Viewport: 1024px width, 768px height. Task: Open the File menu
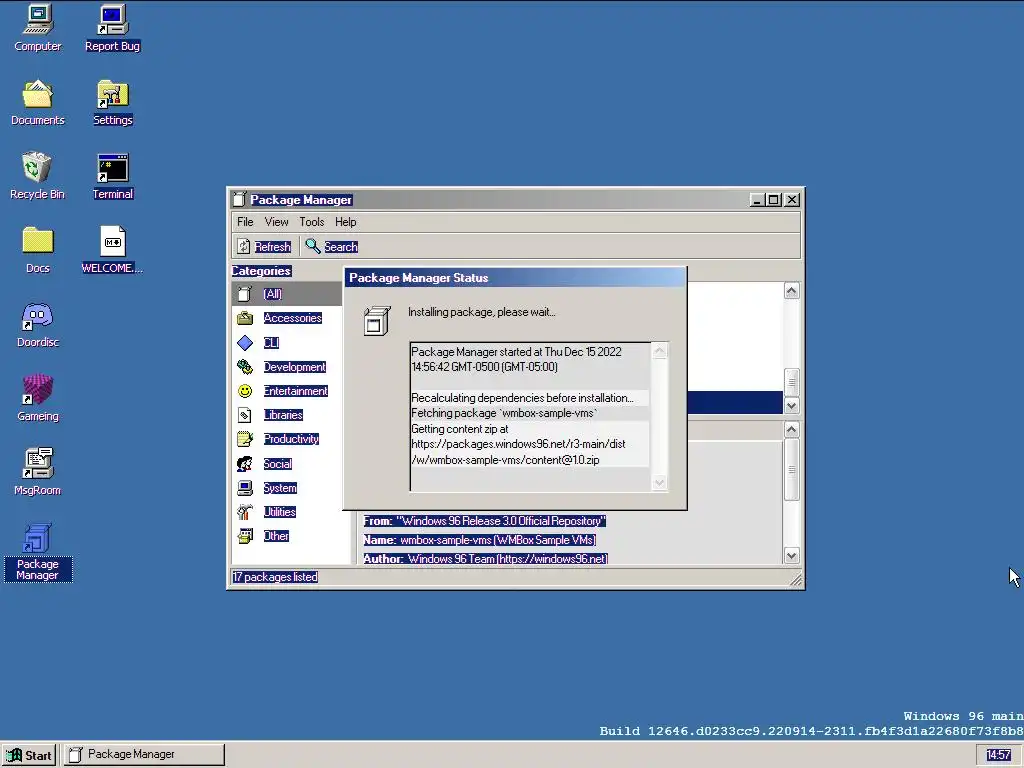245,222
